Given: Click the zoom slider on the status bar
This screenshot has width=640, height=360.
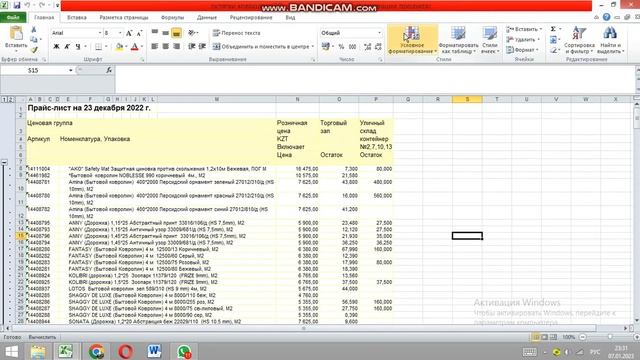Looking at the screenshot, I should [610, 337].
